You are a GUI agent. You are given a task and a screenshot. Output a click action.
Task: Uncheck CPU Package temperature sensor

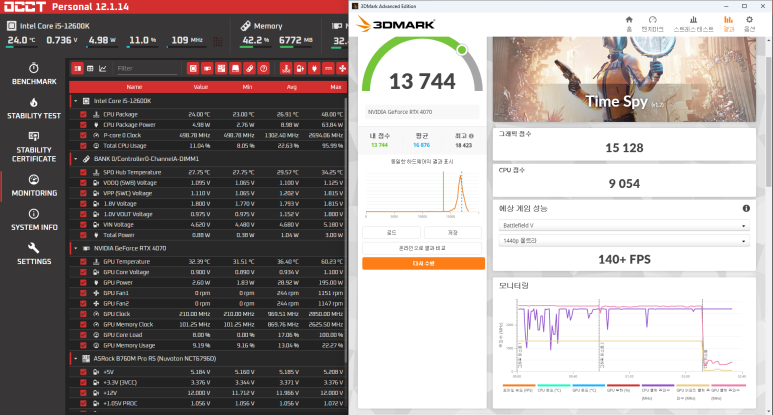pyautogui.click(x=83, y=114)
